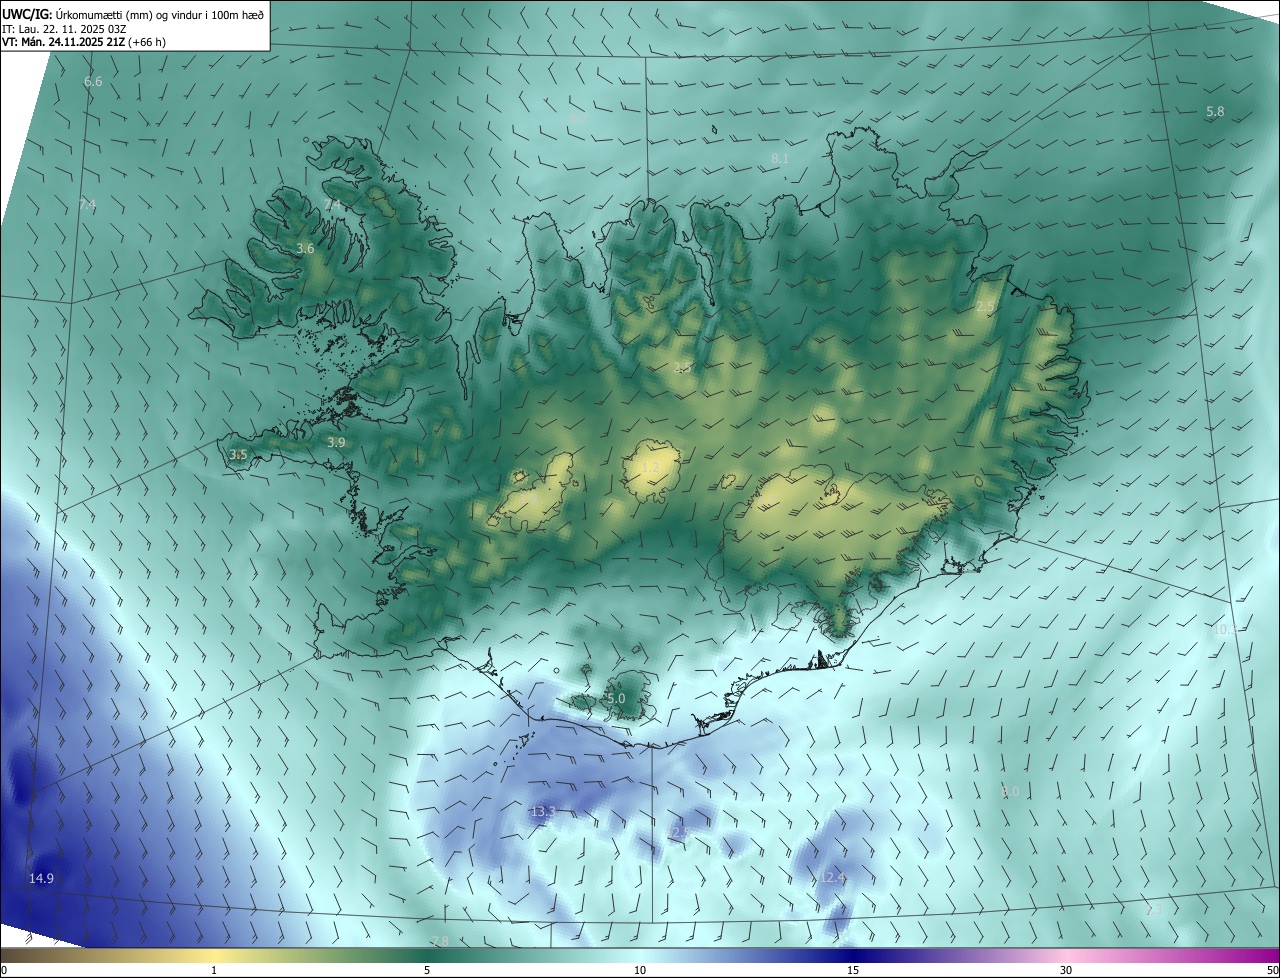Click the 7.4 value over the western ocean
1280x978 pixels.
87,204
